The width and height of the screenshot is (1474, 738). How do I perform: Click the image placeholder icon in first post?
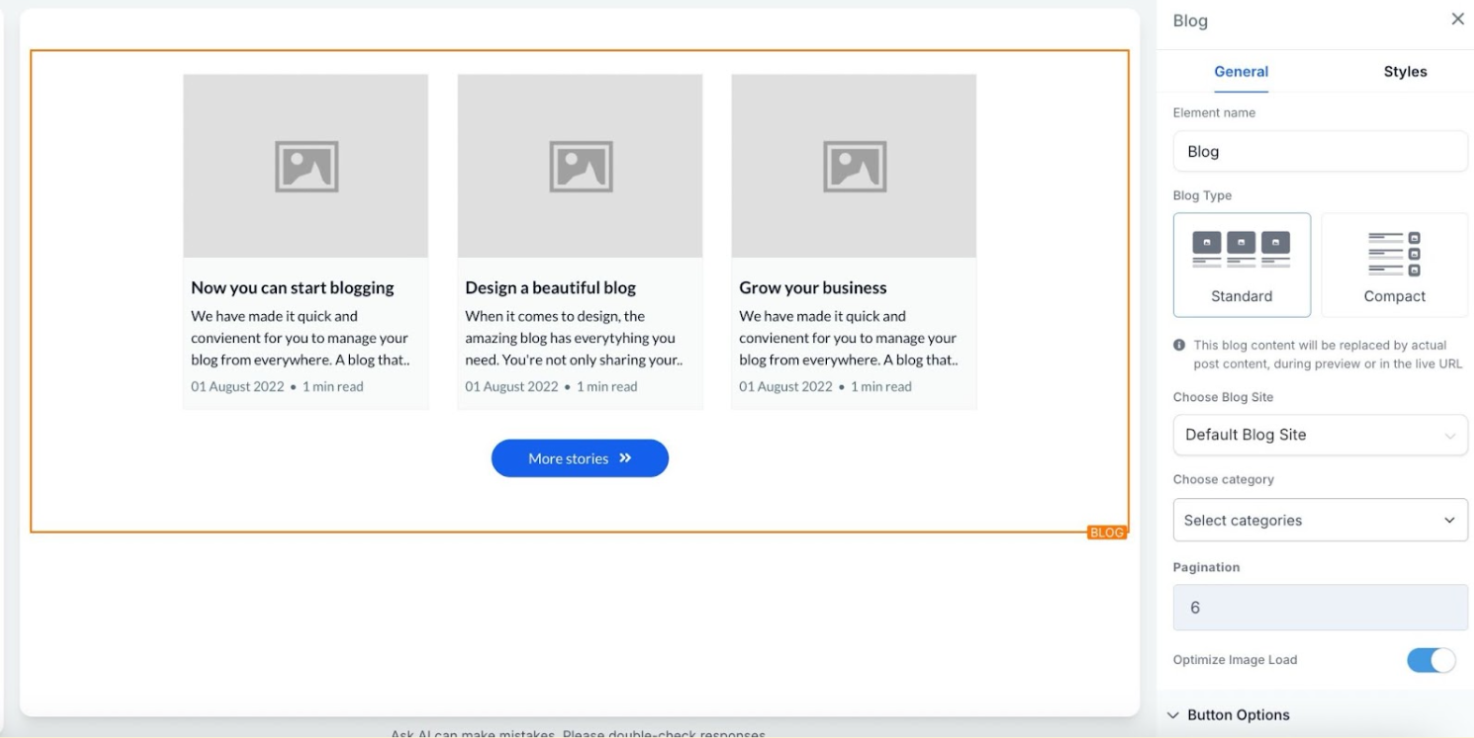click(x=306, y=166)
